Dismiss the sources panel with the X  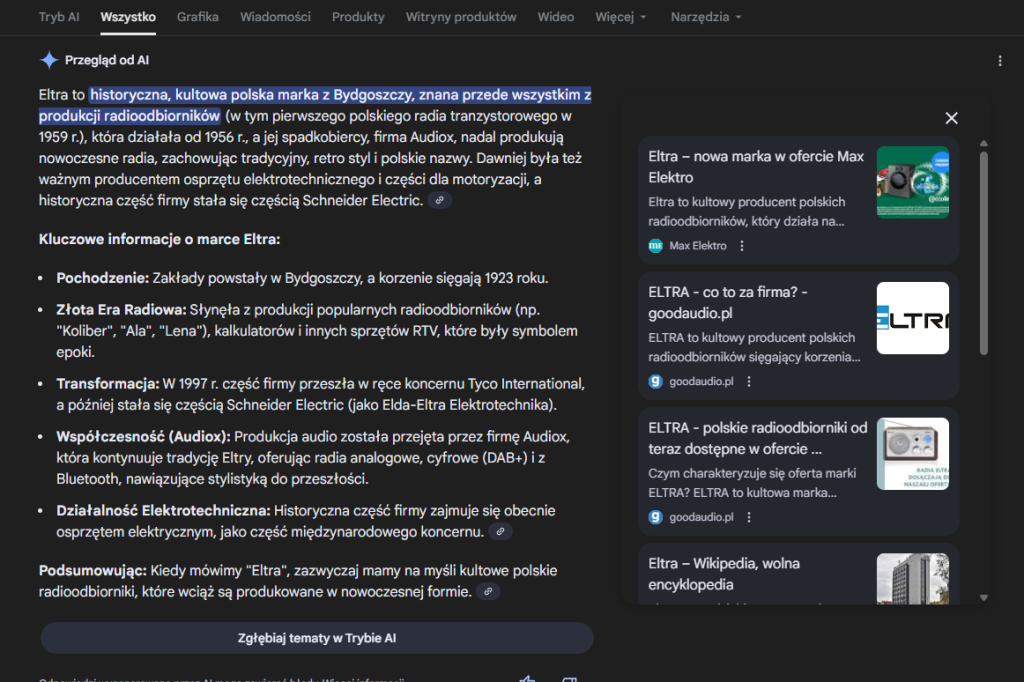(951, 118)
